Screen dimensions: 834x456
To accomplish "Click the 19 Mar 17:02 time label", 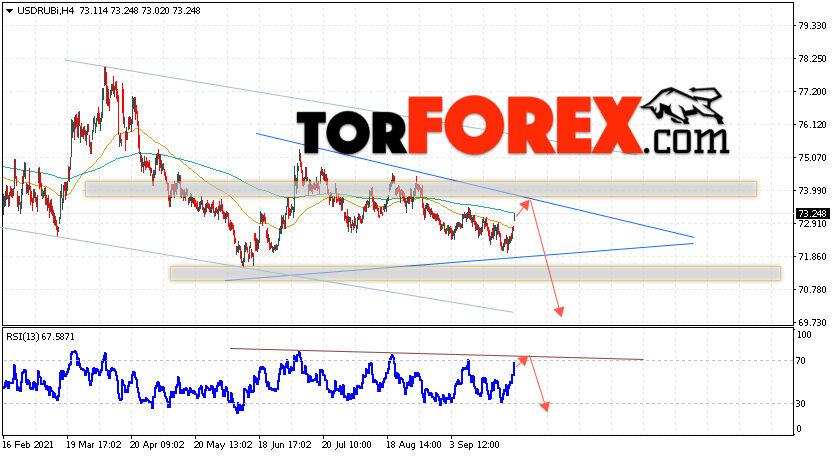I will pyautogui.click(x=94, y=445).
